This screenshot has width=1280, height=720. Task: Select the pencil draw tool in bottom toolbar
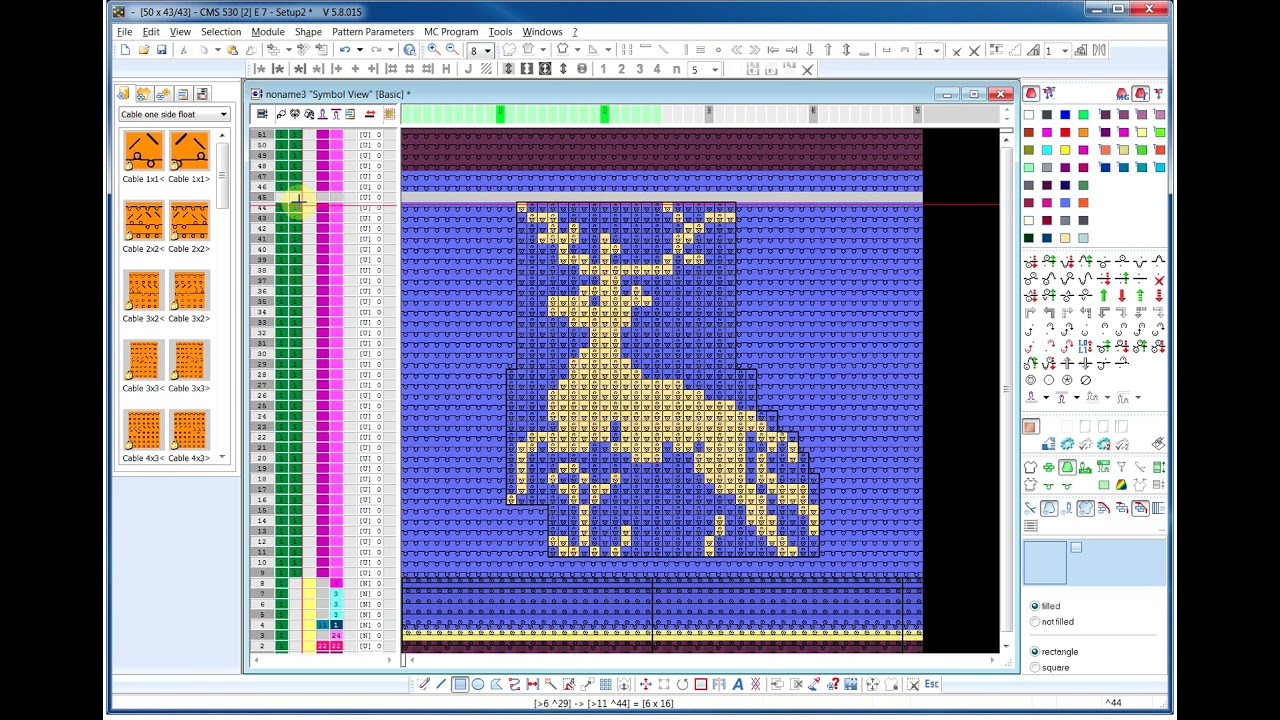click(x=424, y=684)
